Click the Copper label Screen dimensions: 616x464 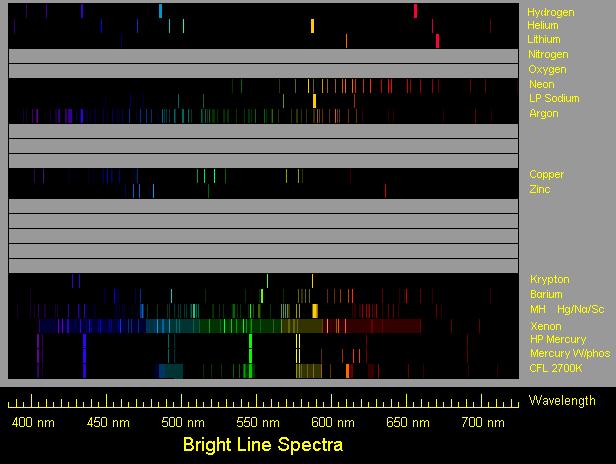click(x=546, y=174)
